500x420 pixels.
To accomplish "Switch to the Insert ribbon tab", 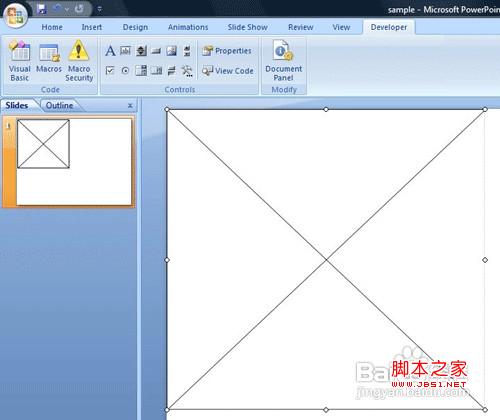I will pyautogui.click(x=92, y=27).
